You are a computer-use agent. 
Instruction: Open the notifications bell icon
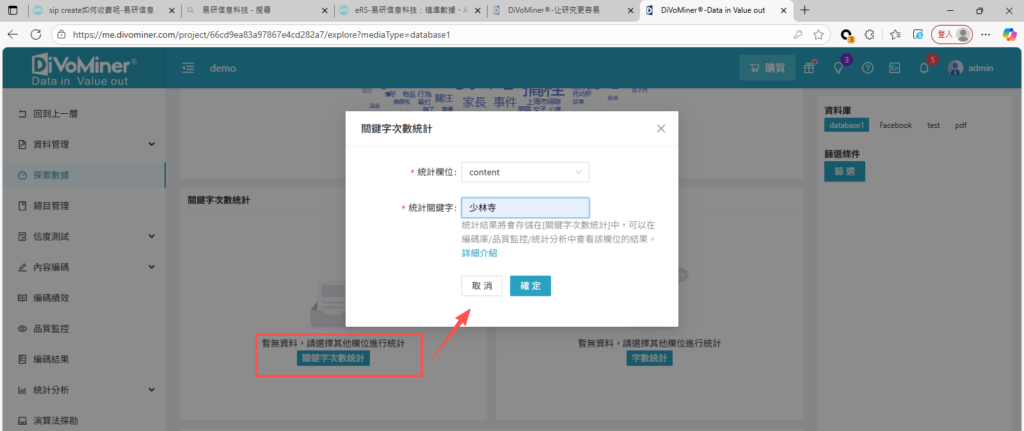click(x=923, y=69)
